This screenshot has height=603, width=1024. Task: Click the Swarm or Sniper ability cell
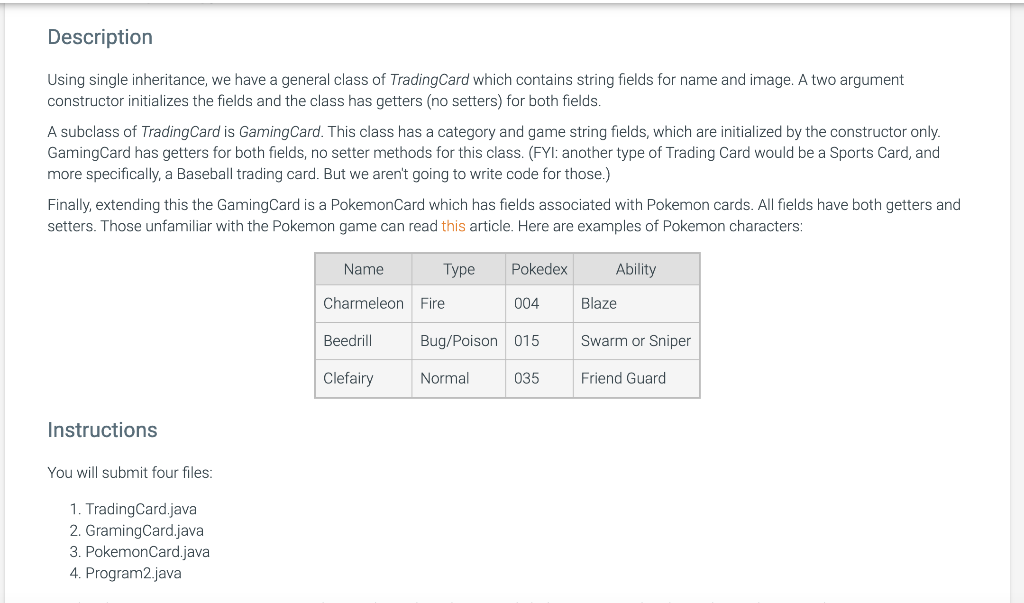(636, 341)
